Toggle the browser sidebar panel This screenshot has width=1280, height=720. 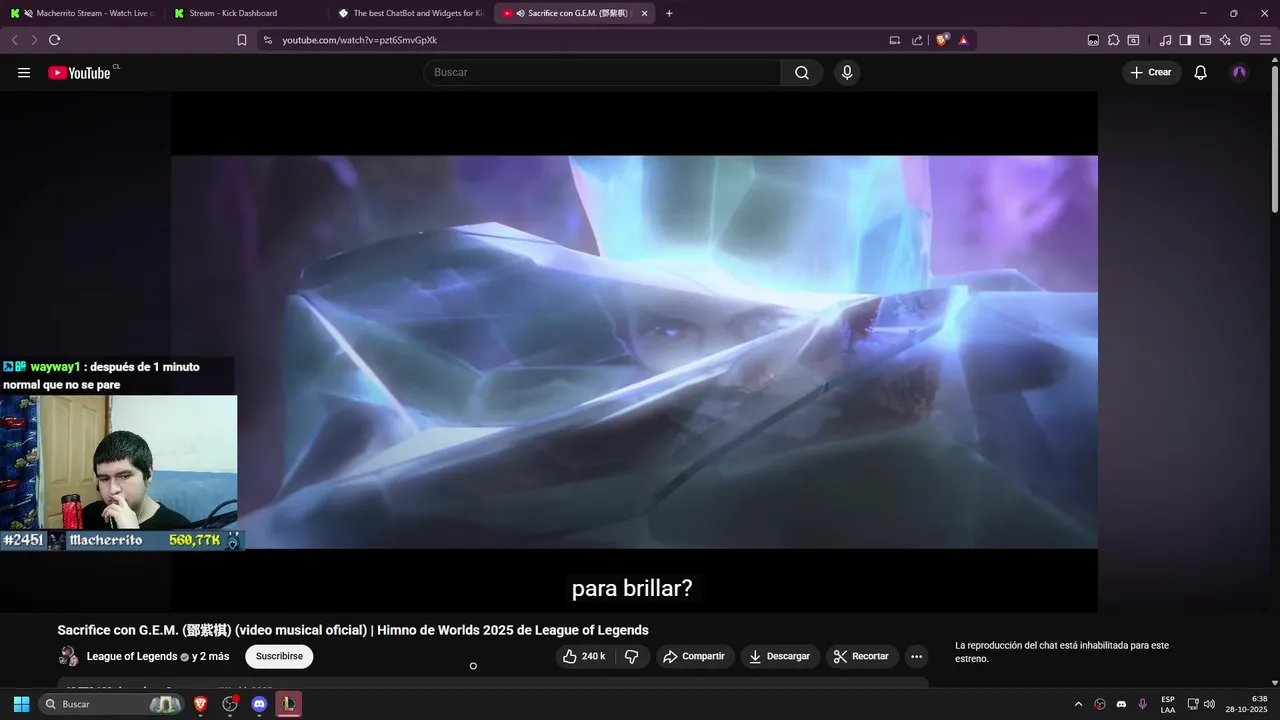pos(1185,40)
